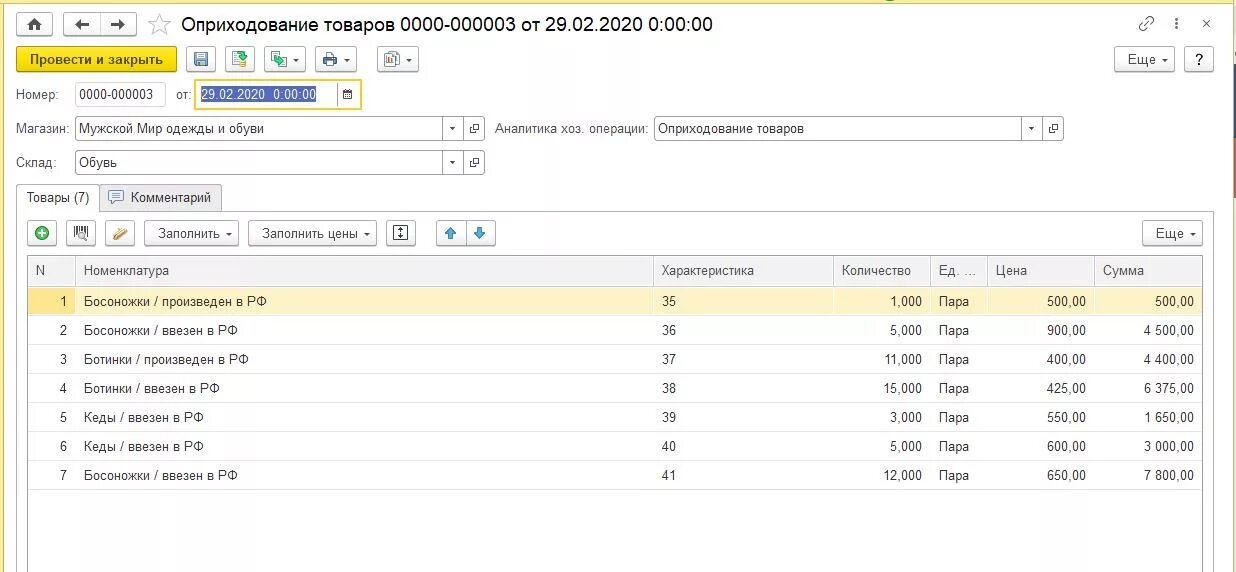1236x572 pixels.
Task: Open Склад field link button
Action: (475, 162)
